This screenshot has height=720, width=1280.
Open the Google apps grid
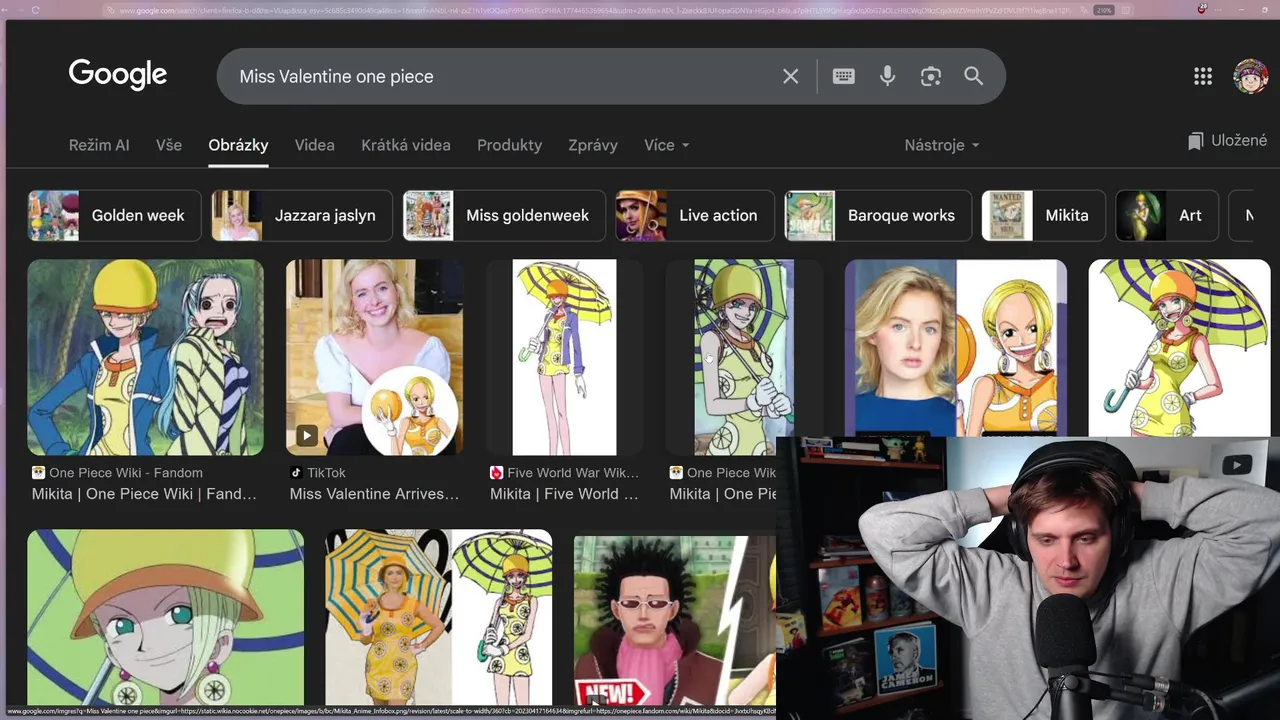pos(1203,76)
